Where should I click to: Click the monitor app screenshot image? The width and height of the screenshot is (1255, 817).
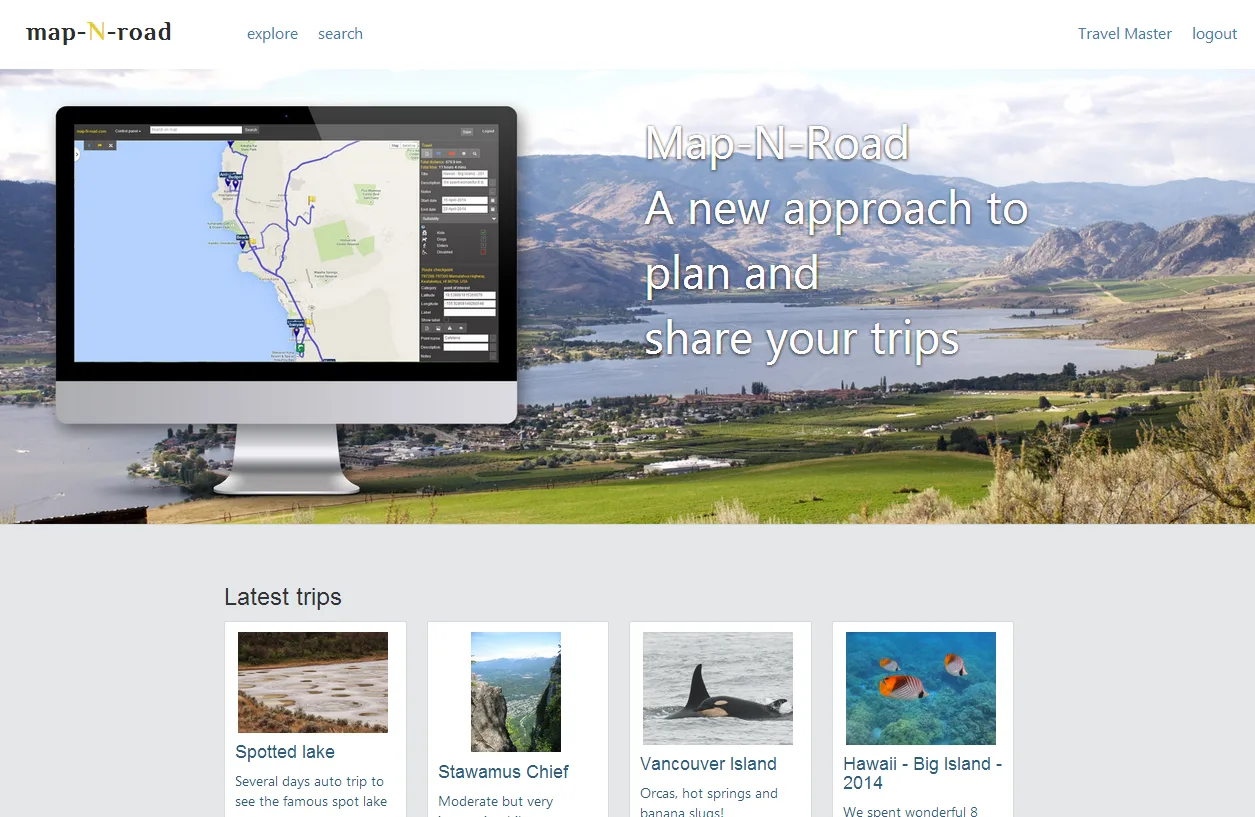point(286,300)
